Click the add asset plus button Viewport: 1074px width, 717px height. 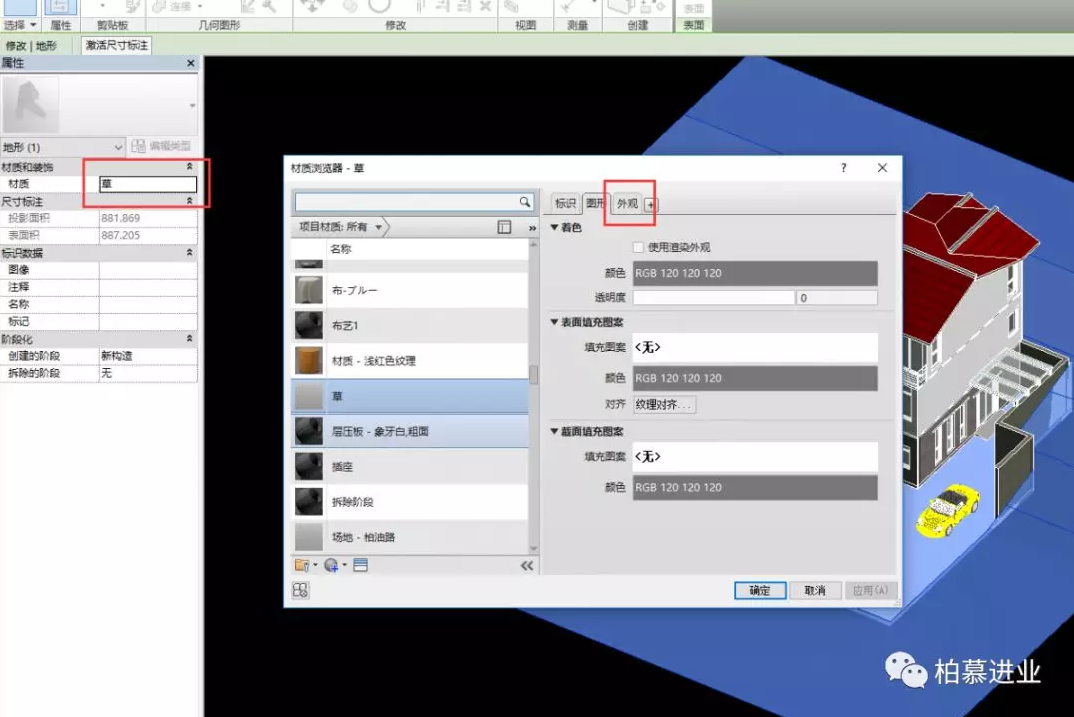pyautogui.click(x=650, y=204)
